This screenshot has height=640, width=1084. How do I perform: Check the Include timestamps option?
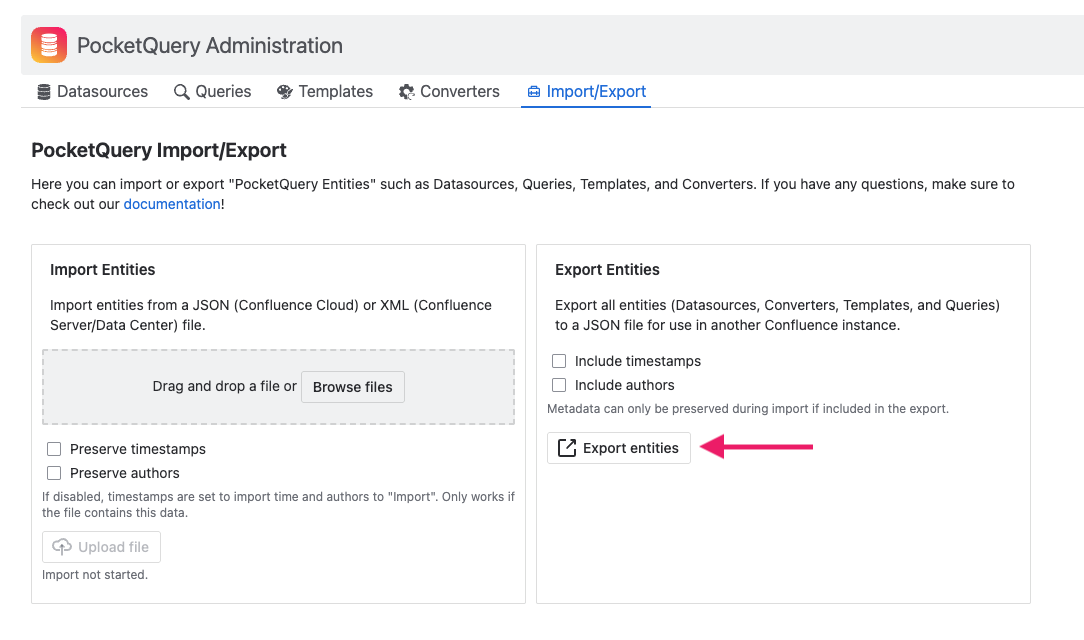pos(559,361)
